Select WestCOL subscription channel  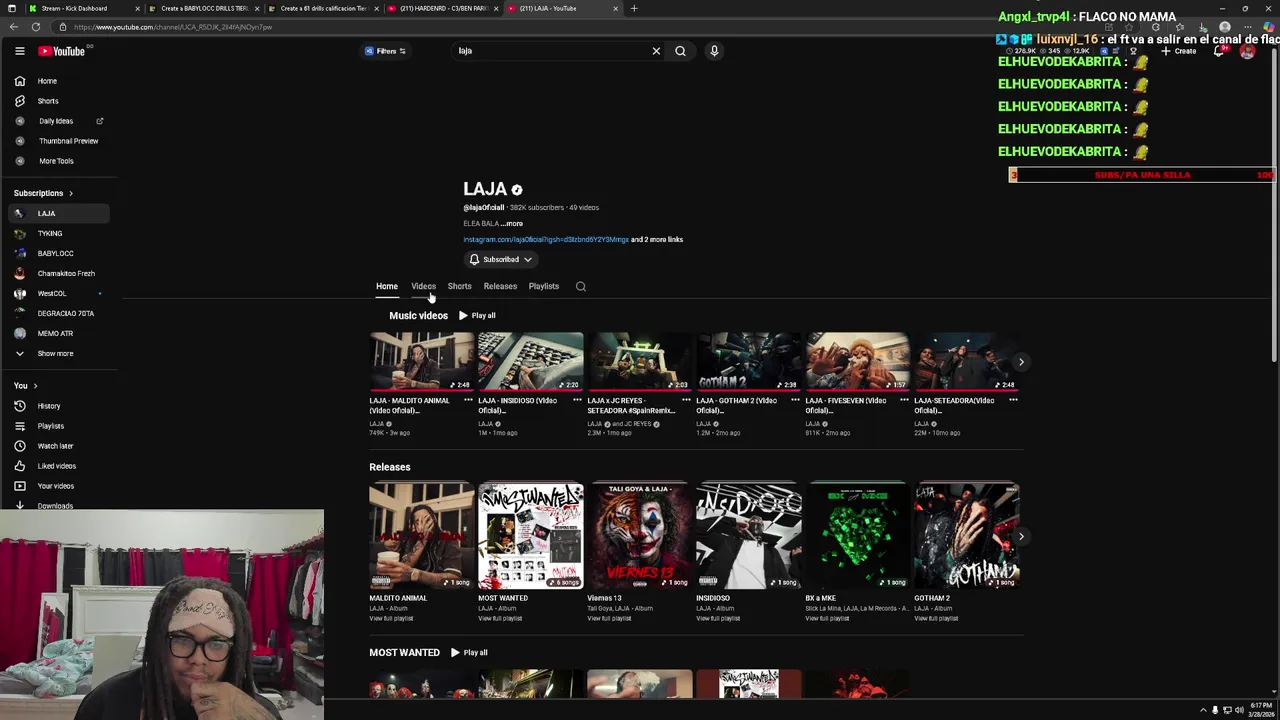58,293
